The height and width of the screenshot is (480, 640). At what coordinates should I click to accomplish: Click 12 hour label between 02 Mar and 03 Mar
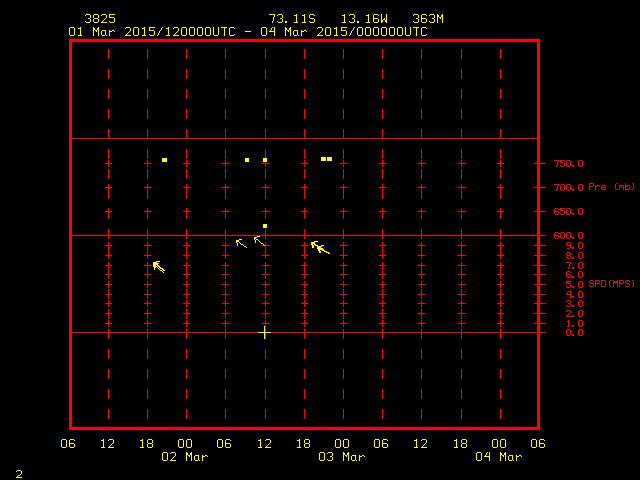point(264,444)
